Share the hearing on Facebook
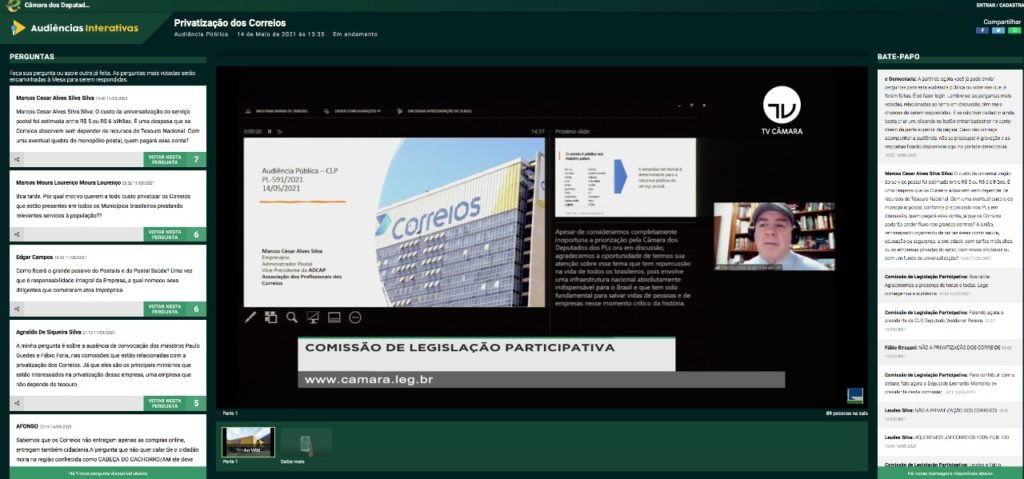The image size is (1024, 479). click(x=984, y=30)
